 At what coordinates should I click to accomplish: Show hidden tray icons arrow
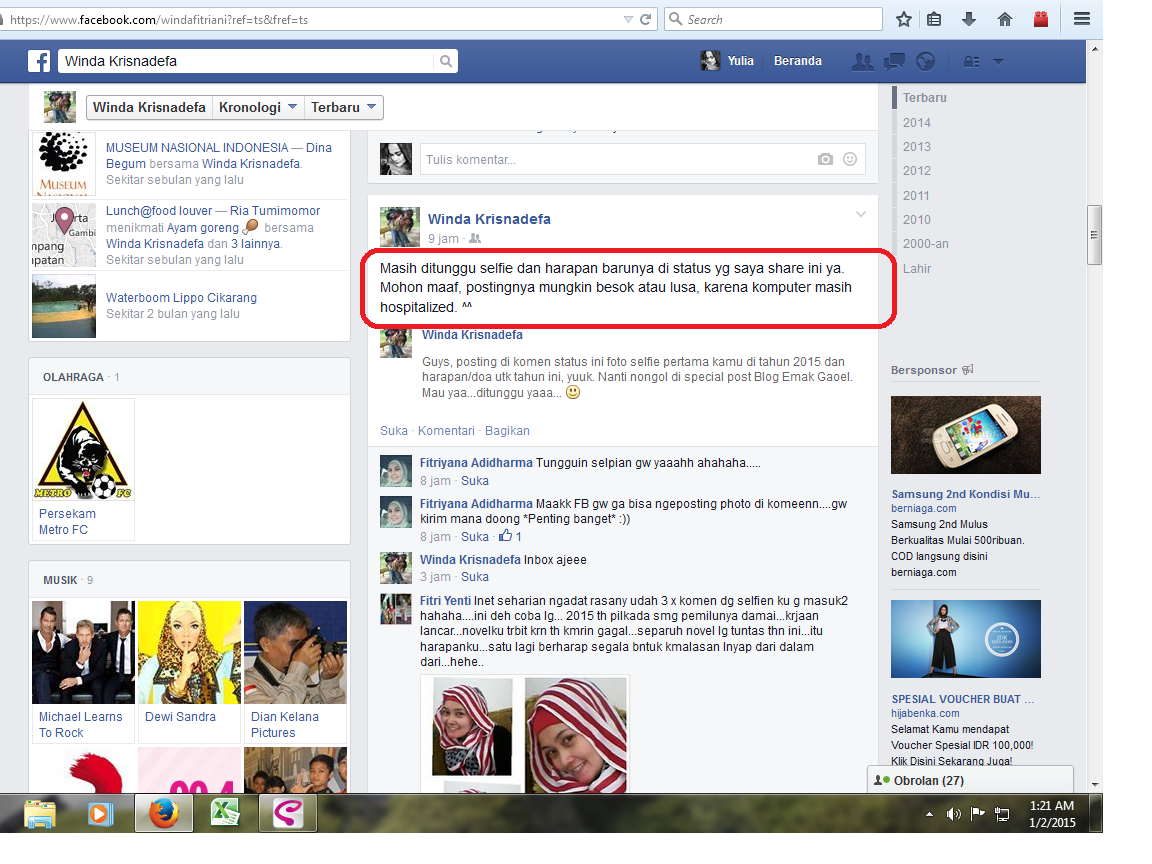(929, 814)
